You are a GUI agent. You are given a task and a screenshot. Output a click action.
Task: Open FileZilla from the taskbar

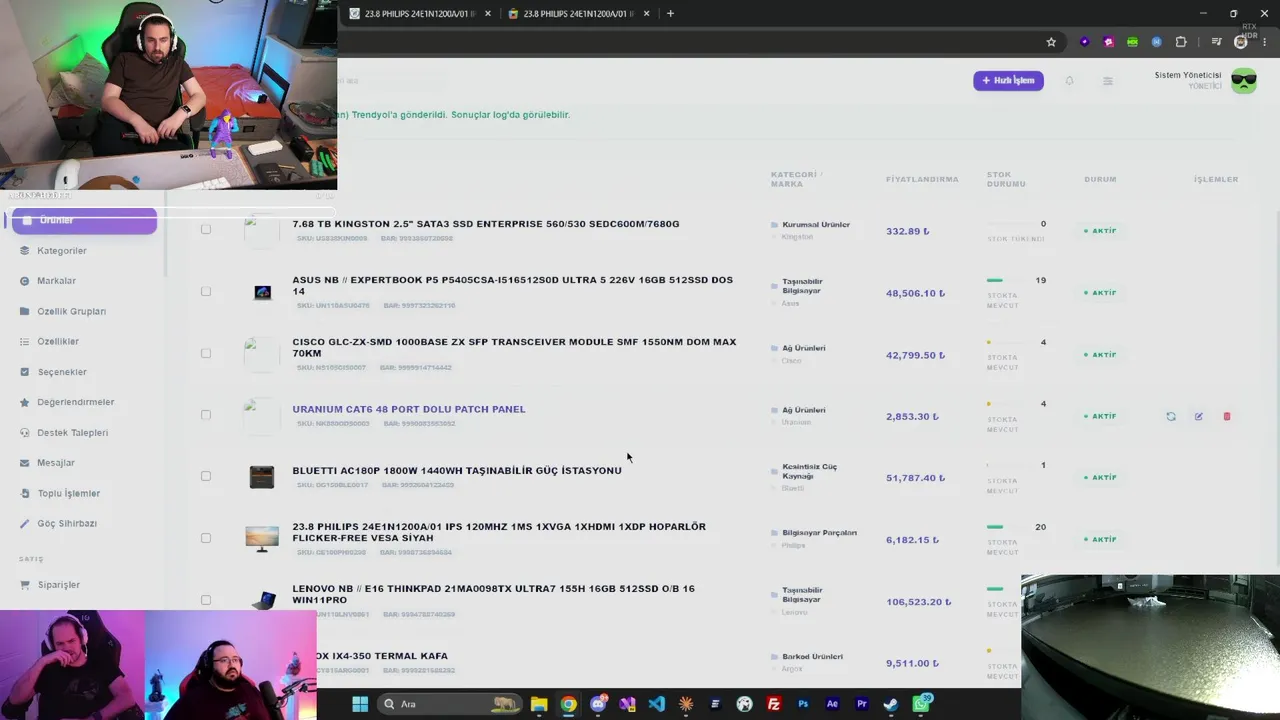773,704
